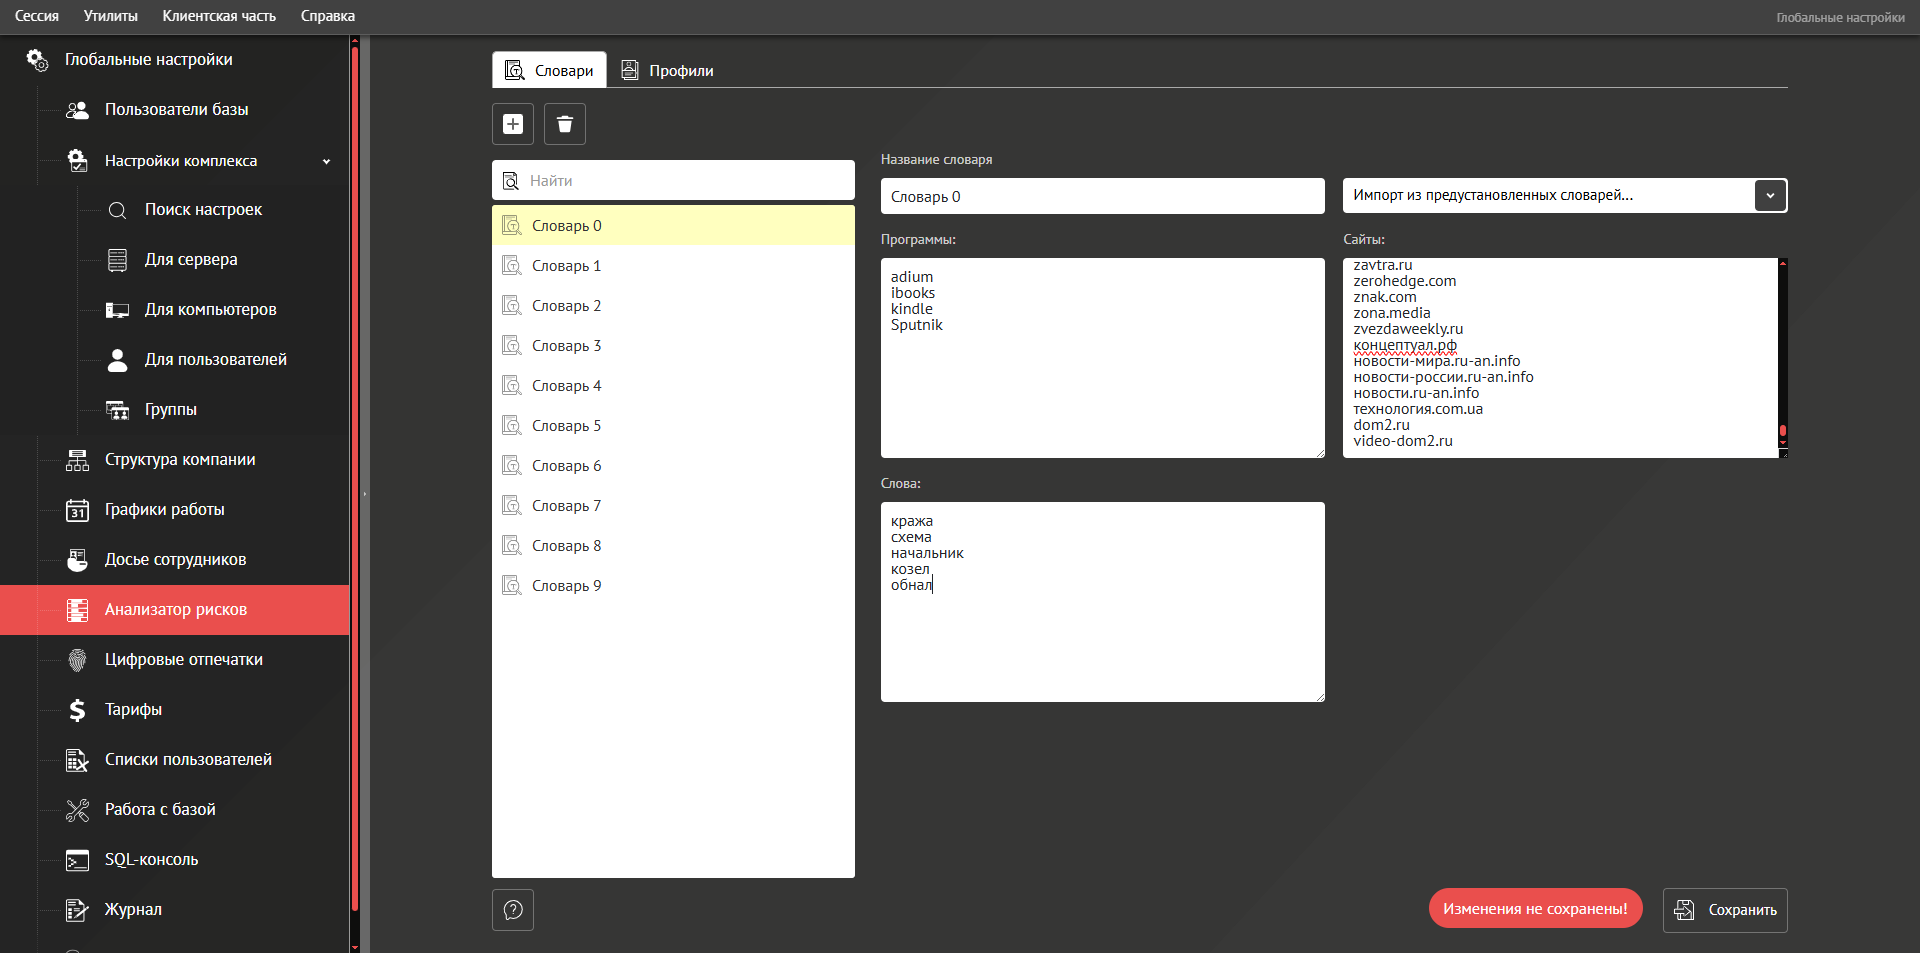This screenshot has height=953, width=1920.
Task: Click the Изменения не сохранены notice
Action: pos(1535,909)
